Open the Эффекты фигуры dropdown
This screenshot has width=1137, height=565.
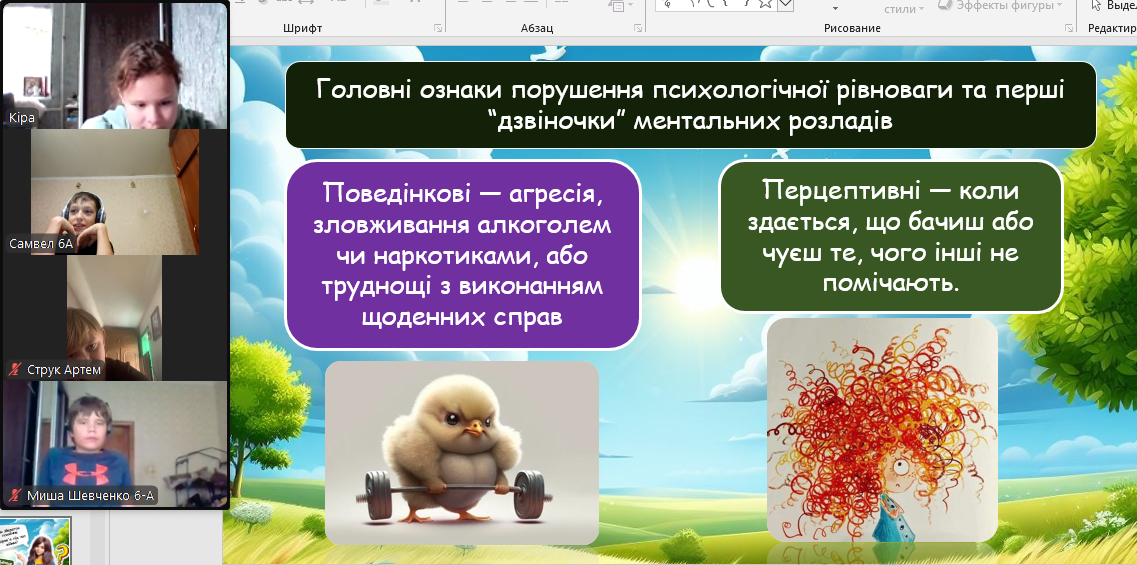pos(1001,6)
